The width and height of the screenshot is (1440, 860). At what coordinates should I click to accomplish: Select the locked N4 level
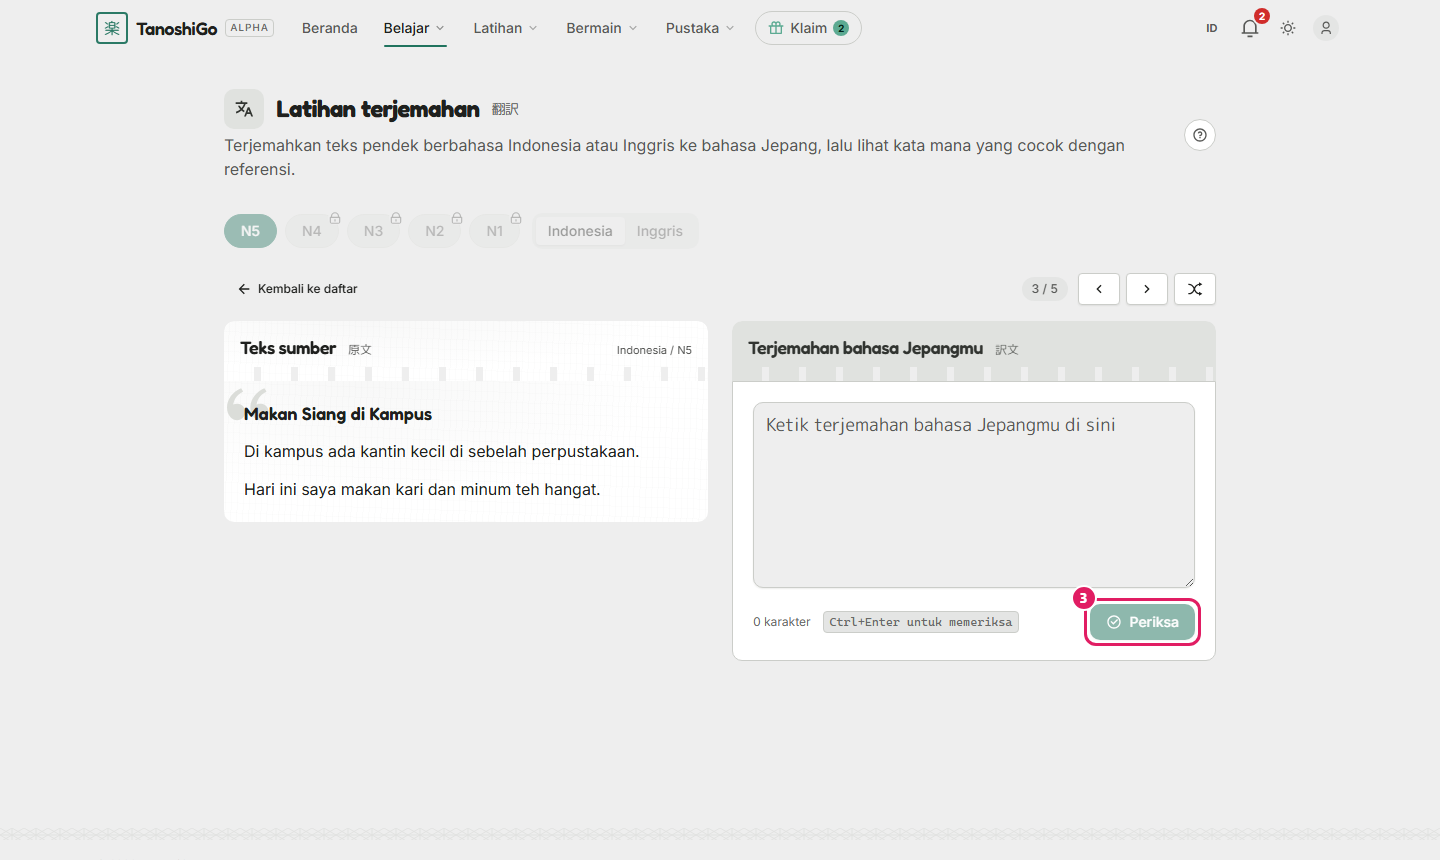click(312, 231)
